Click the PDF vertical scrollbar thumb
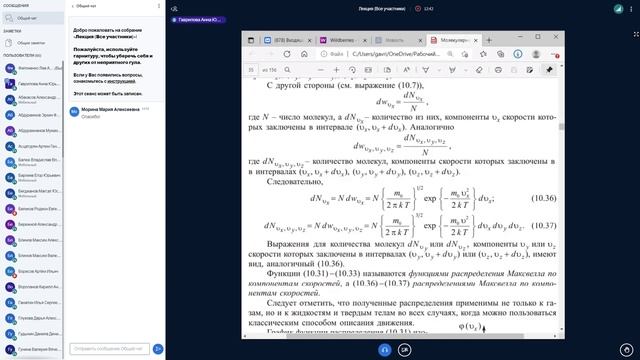The width and height of the screenshot is (640, 360). point(562,127)
